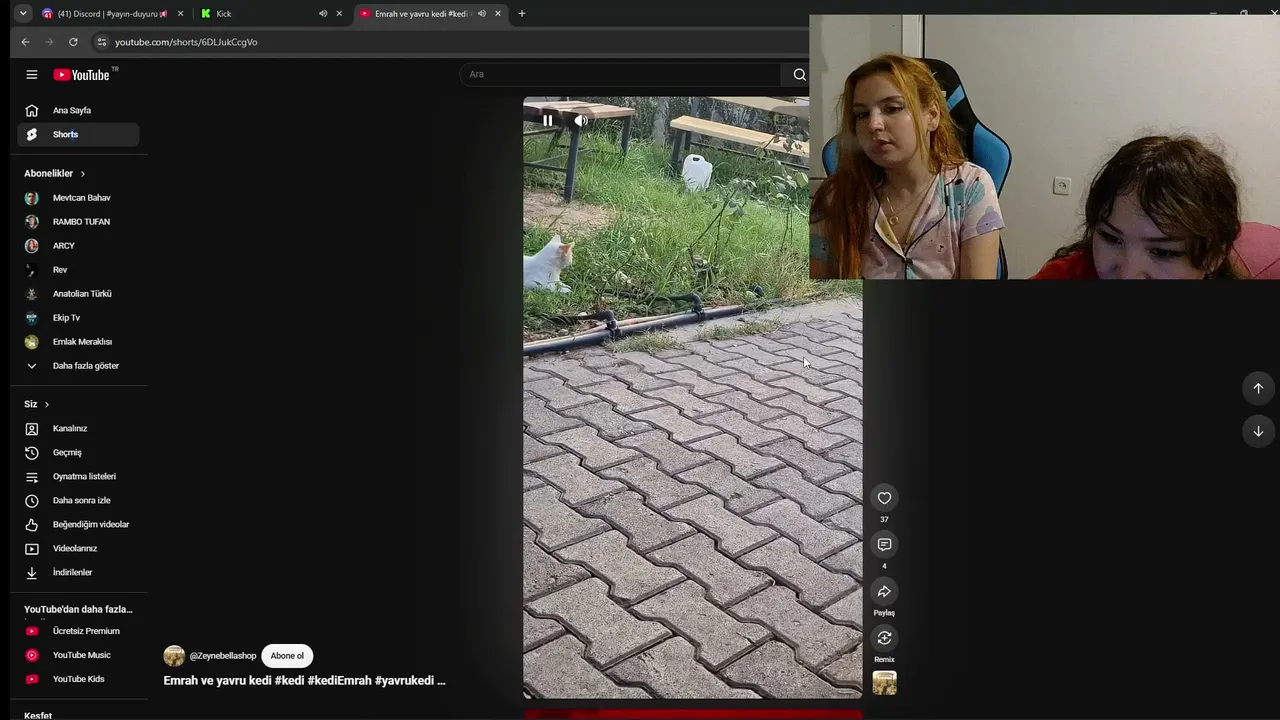Image resolution: width=1280 pixels, height=720 pixels.
Task: Open Kanalınız in the sidebar
Action: pos(79,429)
